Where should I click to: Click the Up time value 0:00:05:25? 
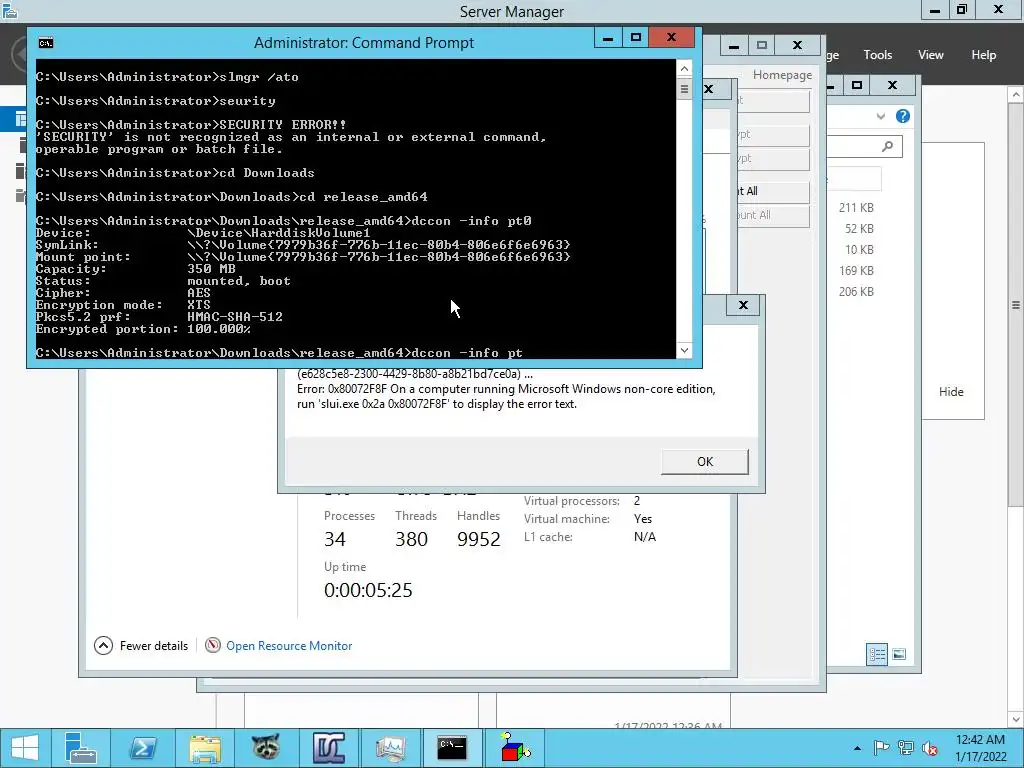tap(368, 590)
